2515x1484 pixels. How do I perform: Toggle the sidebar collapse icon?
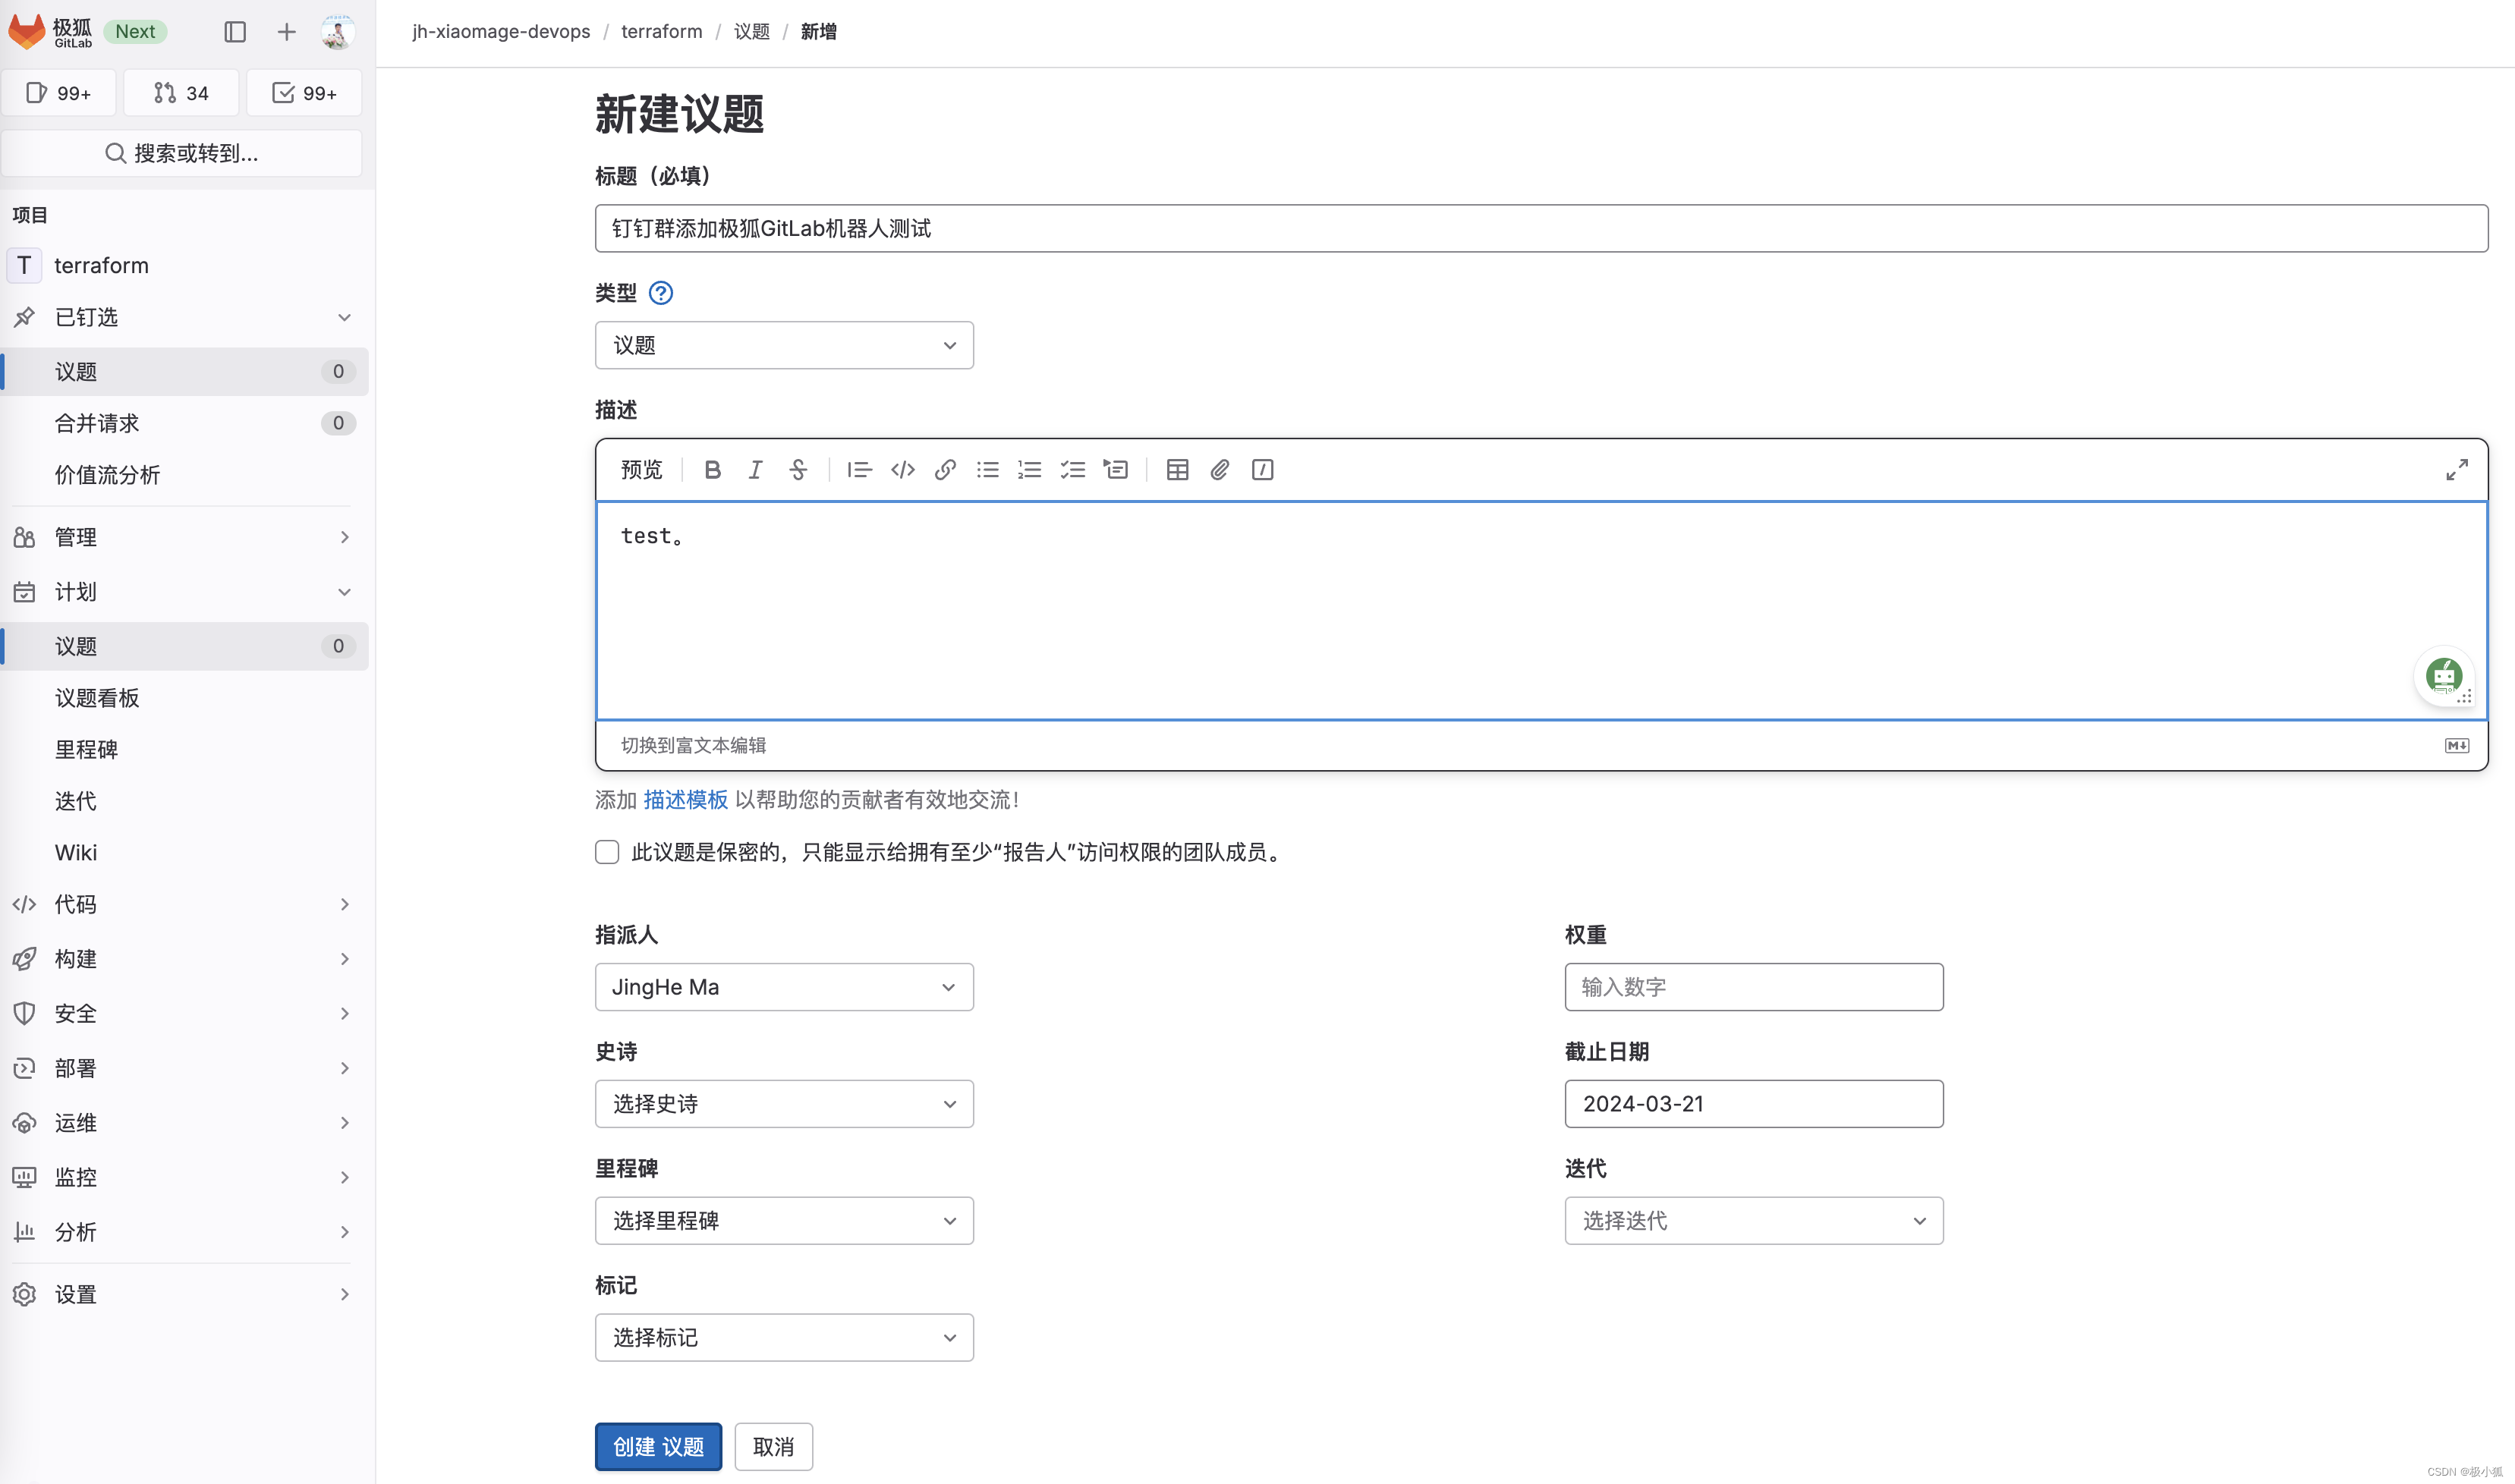(x=235, y=32)
